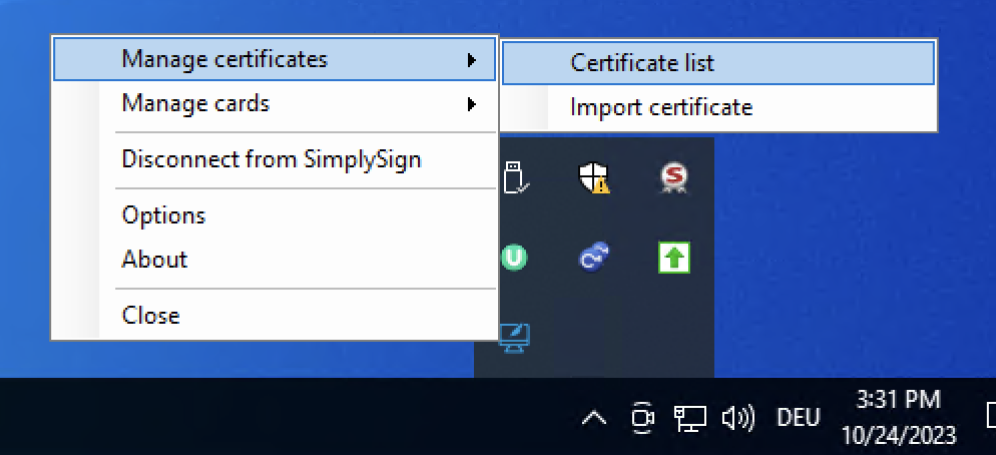Click the blue monitor with pen tray icon

pyautogui.click(x=514, y=338)
